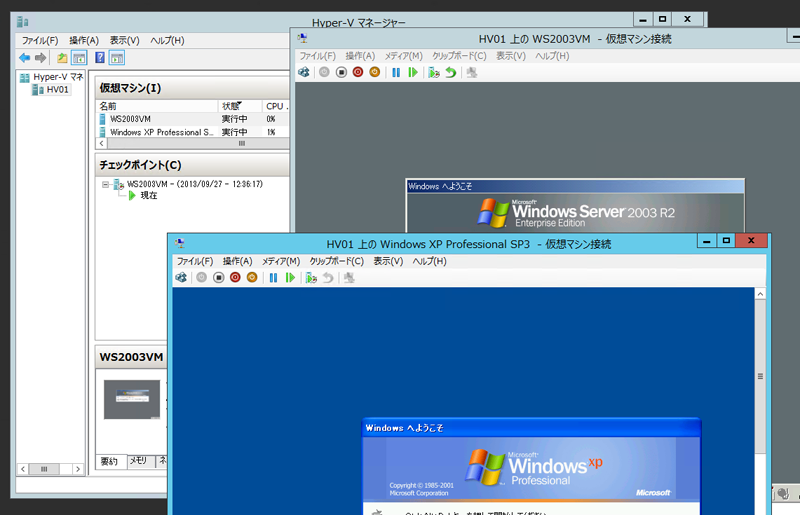Toggle the action pane icon in toolbar
The width and height of the screenshot is (800, 515).
[x=117, y=58]
